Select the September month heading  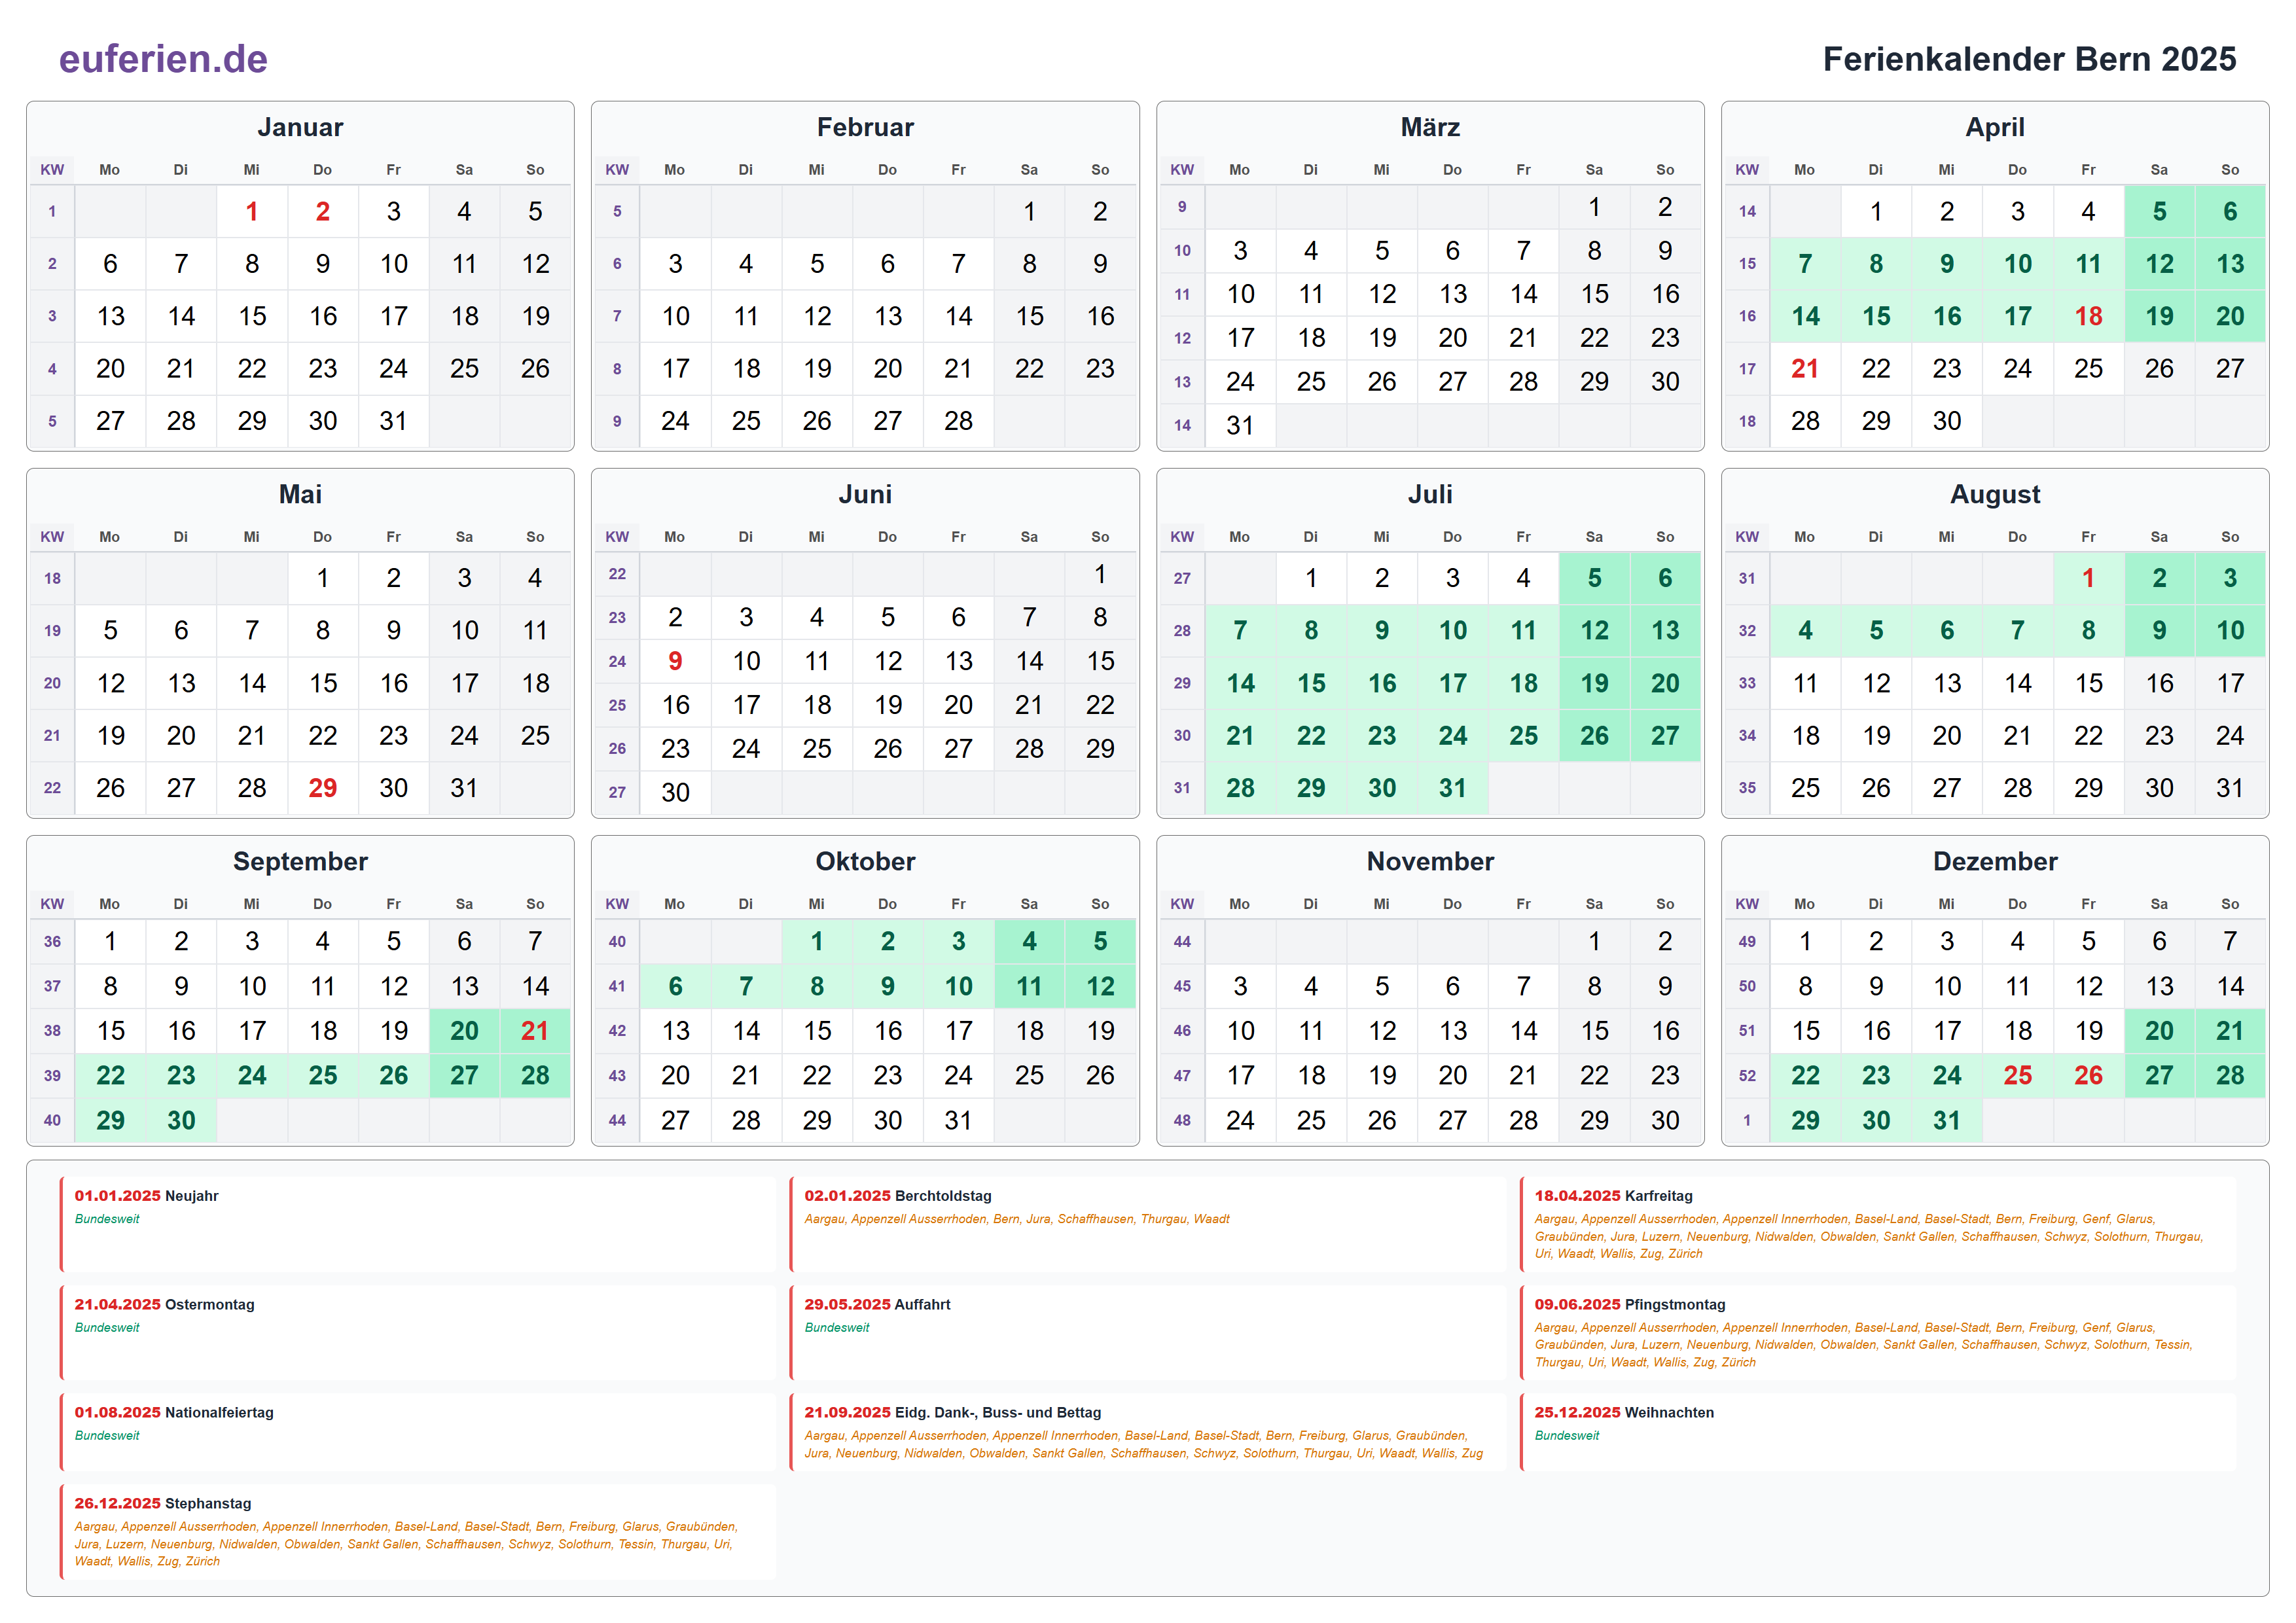[x=300, y=861]
